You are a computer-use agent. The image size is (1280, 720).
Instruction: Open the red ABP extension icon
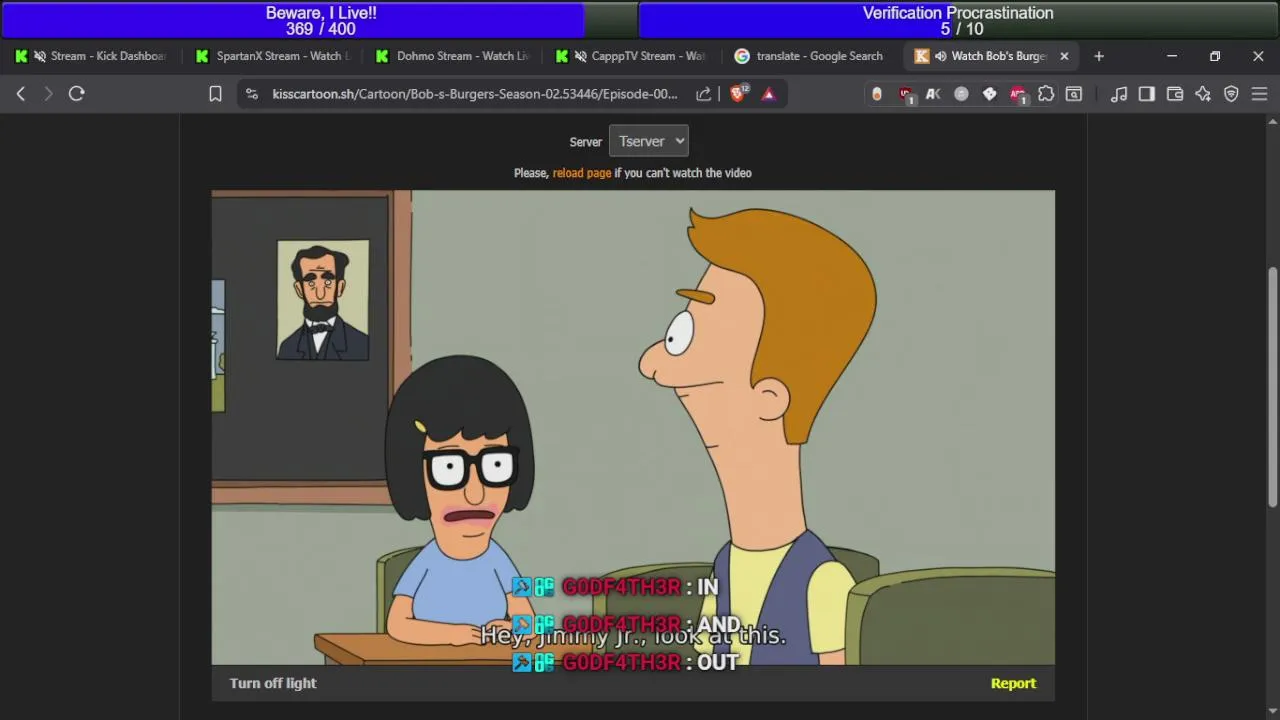[1018, 94]
